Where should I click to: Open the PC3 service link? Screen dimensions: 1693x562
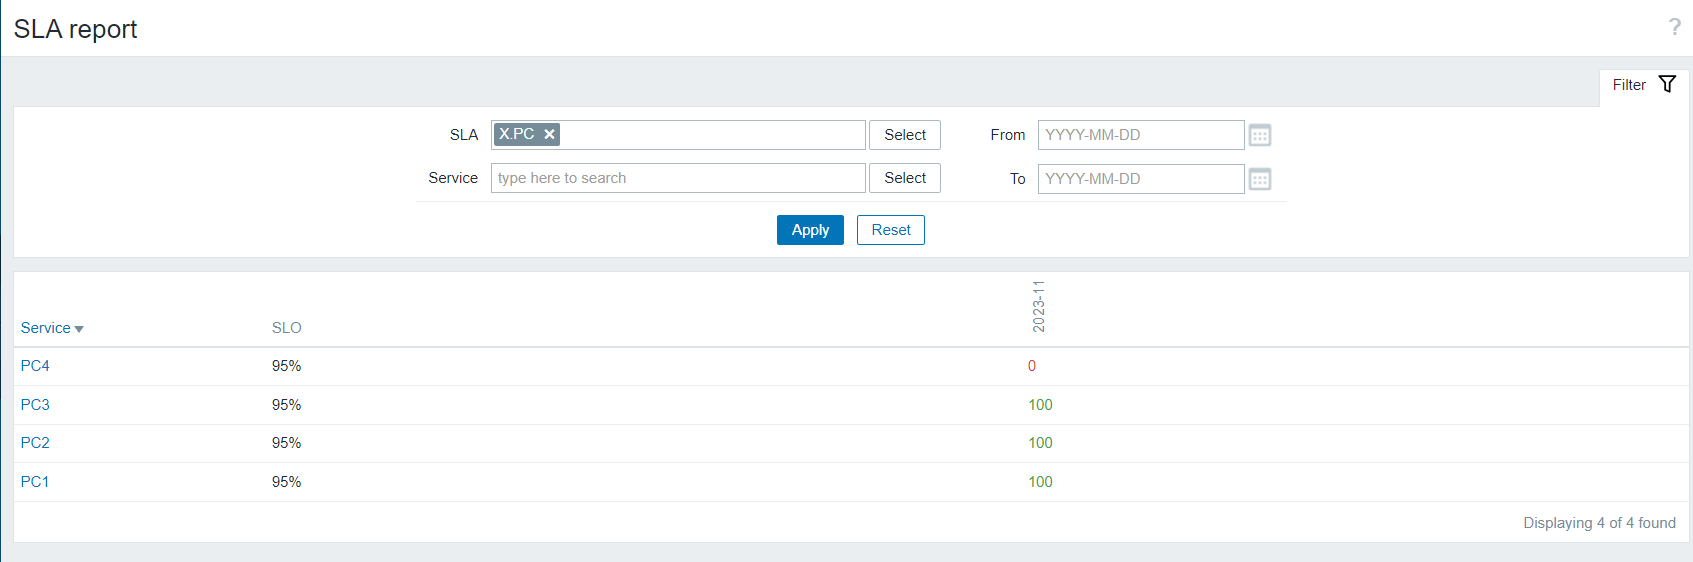click(x=35, y=405)
